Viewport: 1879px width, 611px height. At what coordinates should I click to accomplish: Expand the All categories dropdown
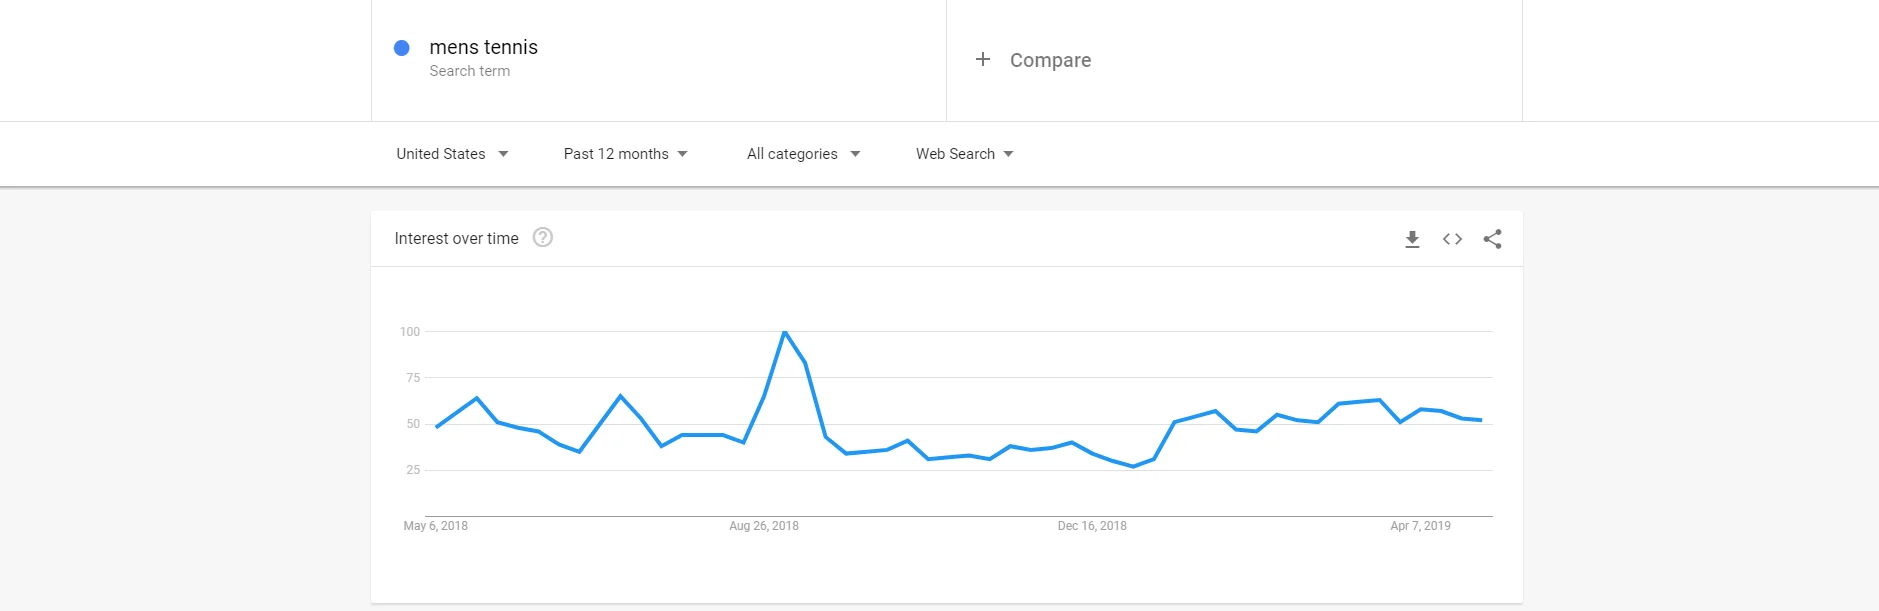(x=803, y=154)
